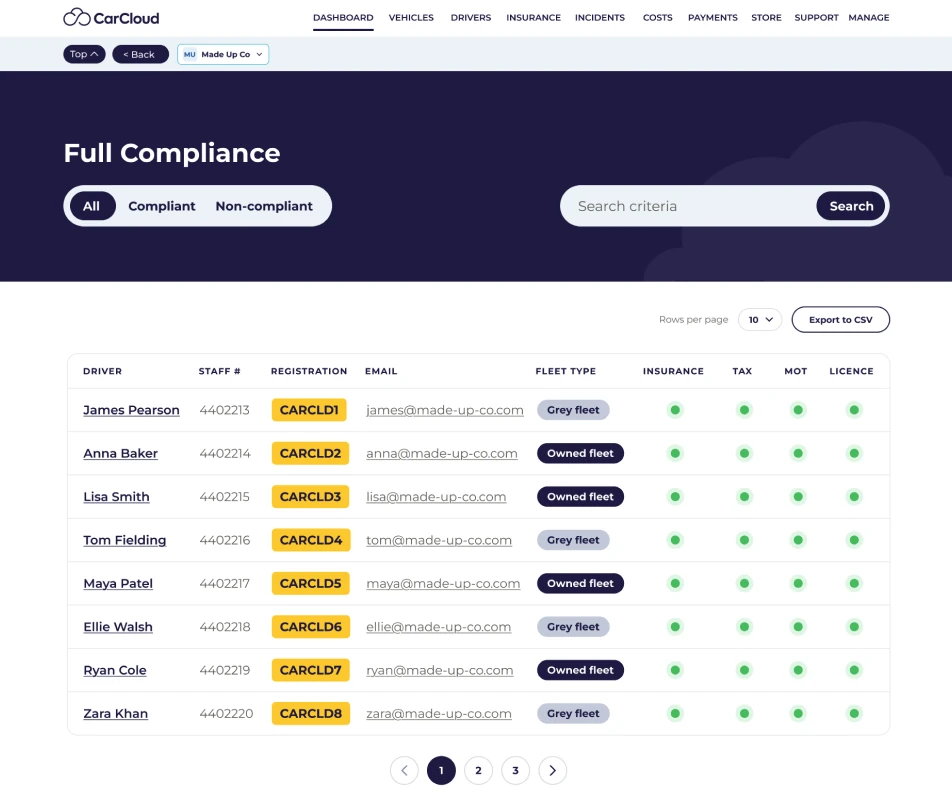Click the CarCloud logo
952x800 pixels.
pos(111,18)
